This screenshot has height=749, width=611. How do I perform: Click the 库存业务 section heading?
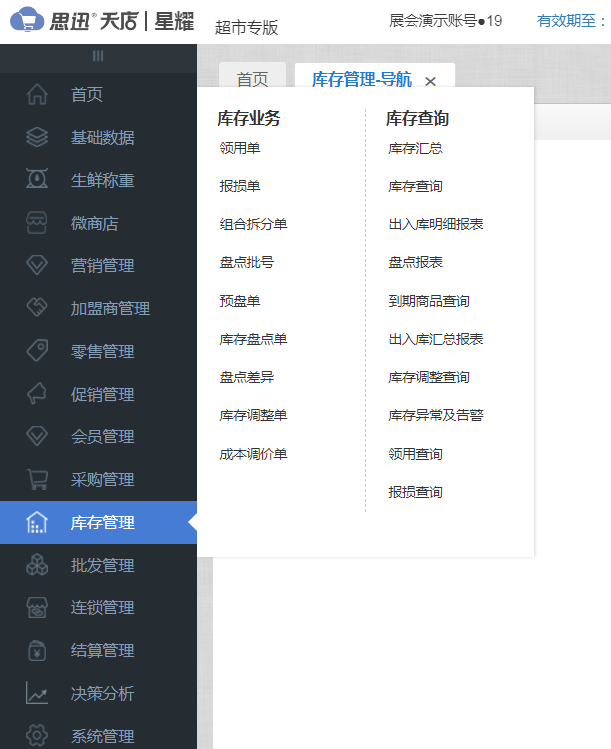[x=249, y=118]
